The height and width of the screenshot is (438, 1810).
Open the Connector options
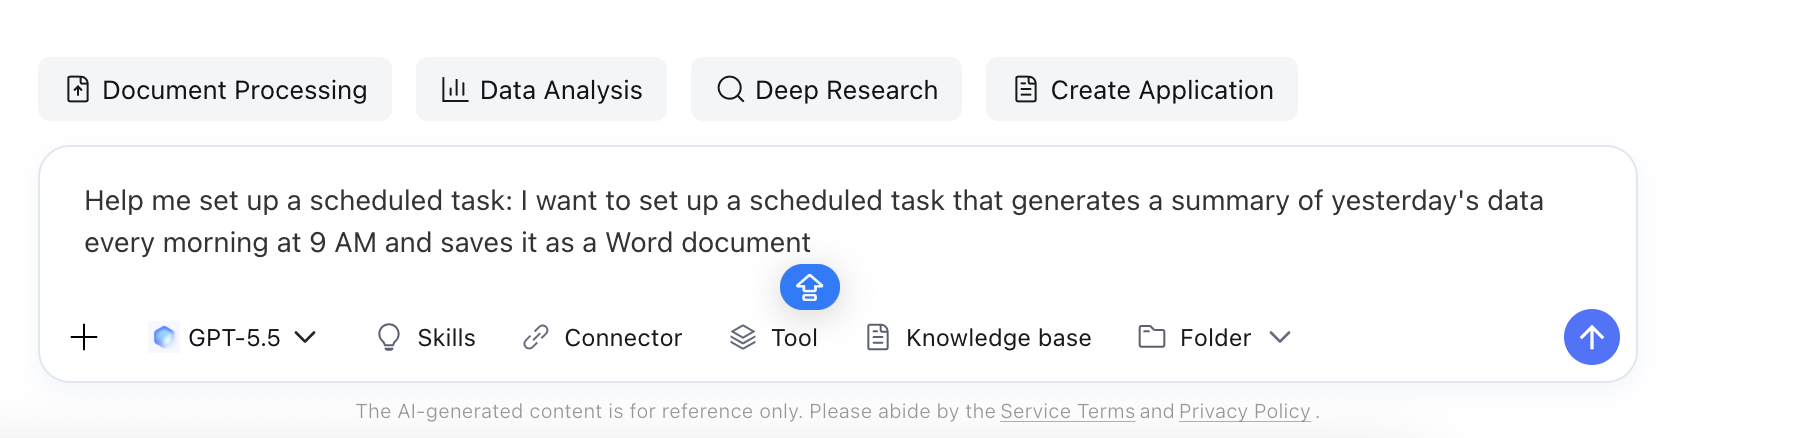tap(603, 338)
